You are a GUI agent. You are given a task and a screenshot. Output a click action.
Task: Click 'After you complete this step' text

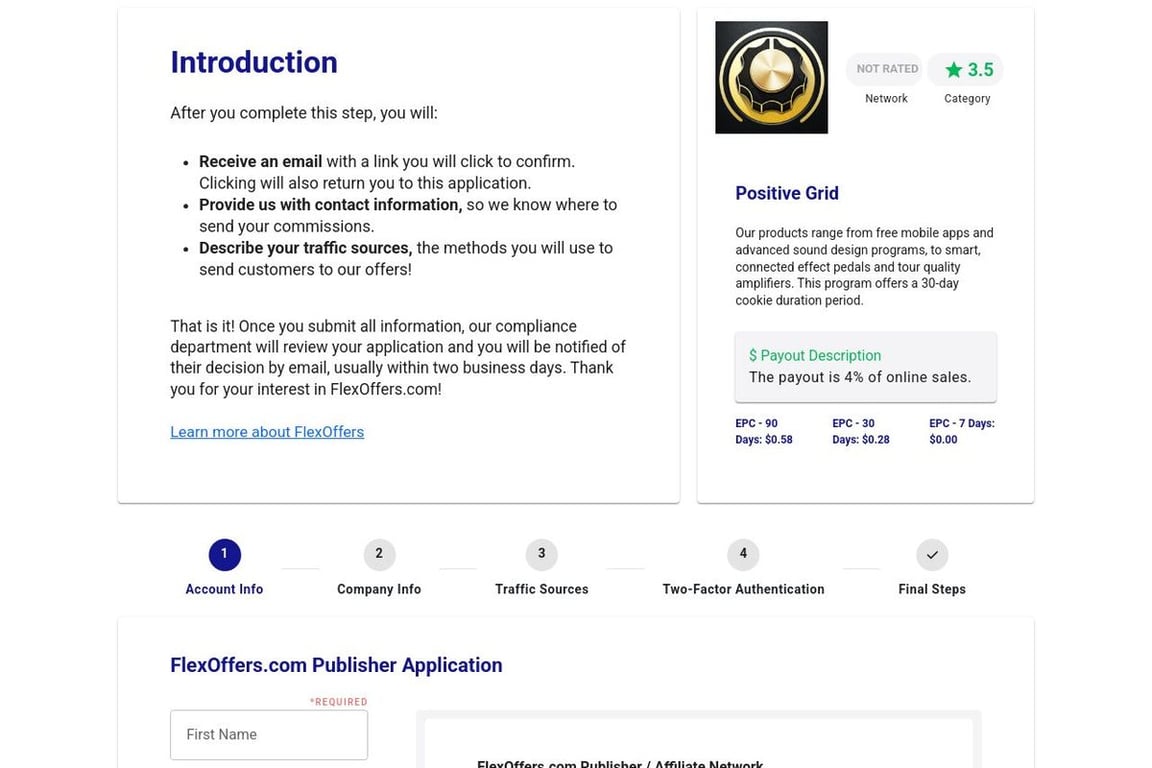[303, 113]
